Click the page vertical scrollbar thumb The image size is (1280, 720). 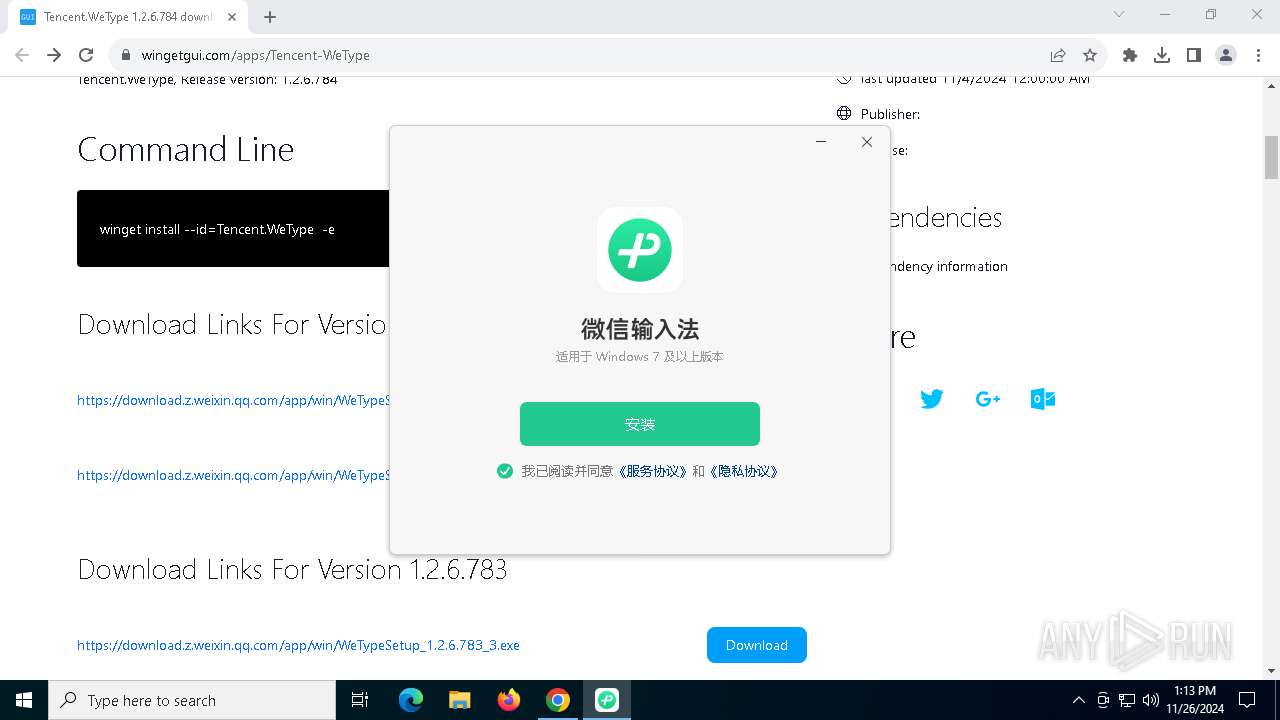click(x=1272, y=157)
